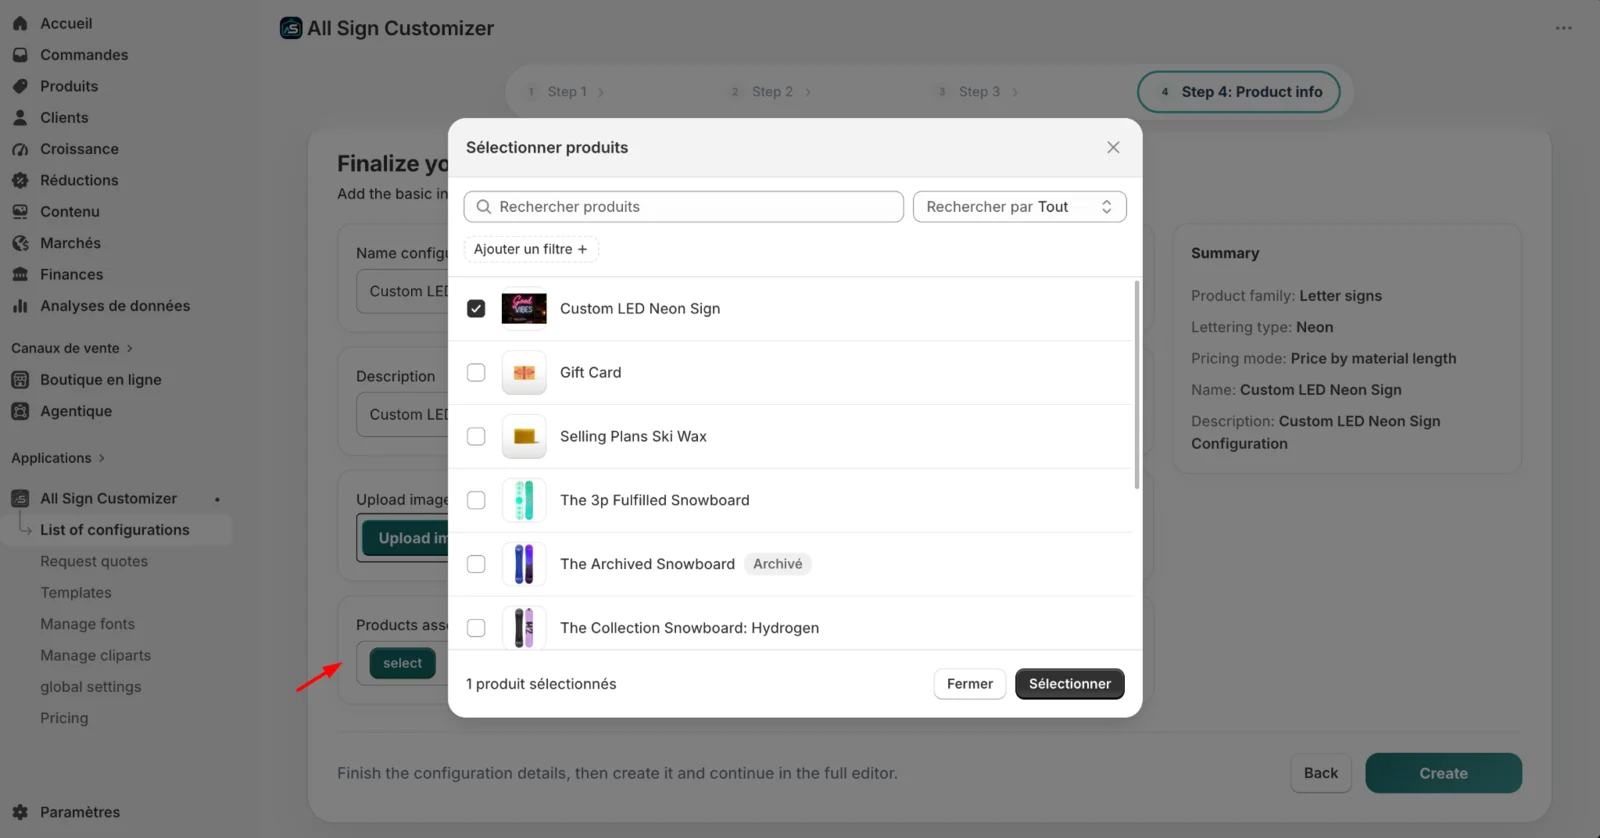1600x838 pixels.
Task: Open the Rechercher par Tout dropdown
Action: click(x=1020, y=207)
